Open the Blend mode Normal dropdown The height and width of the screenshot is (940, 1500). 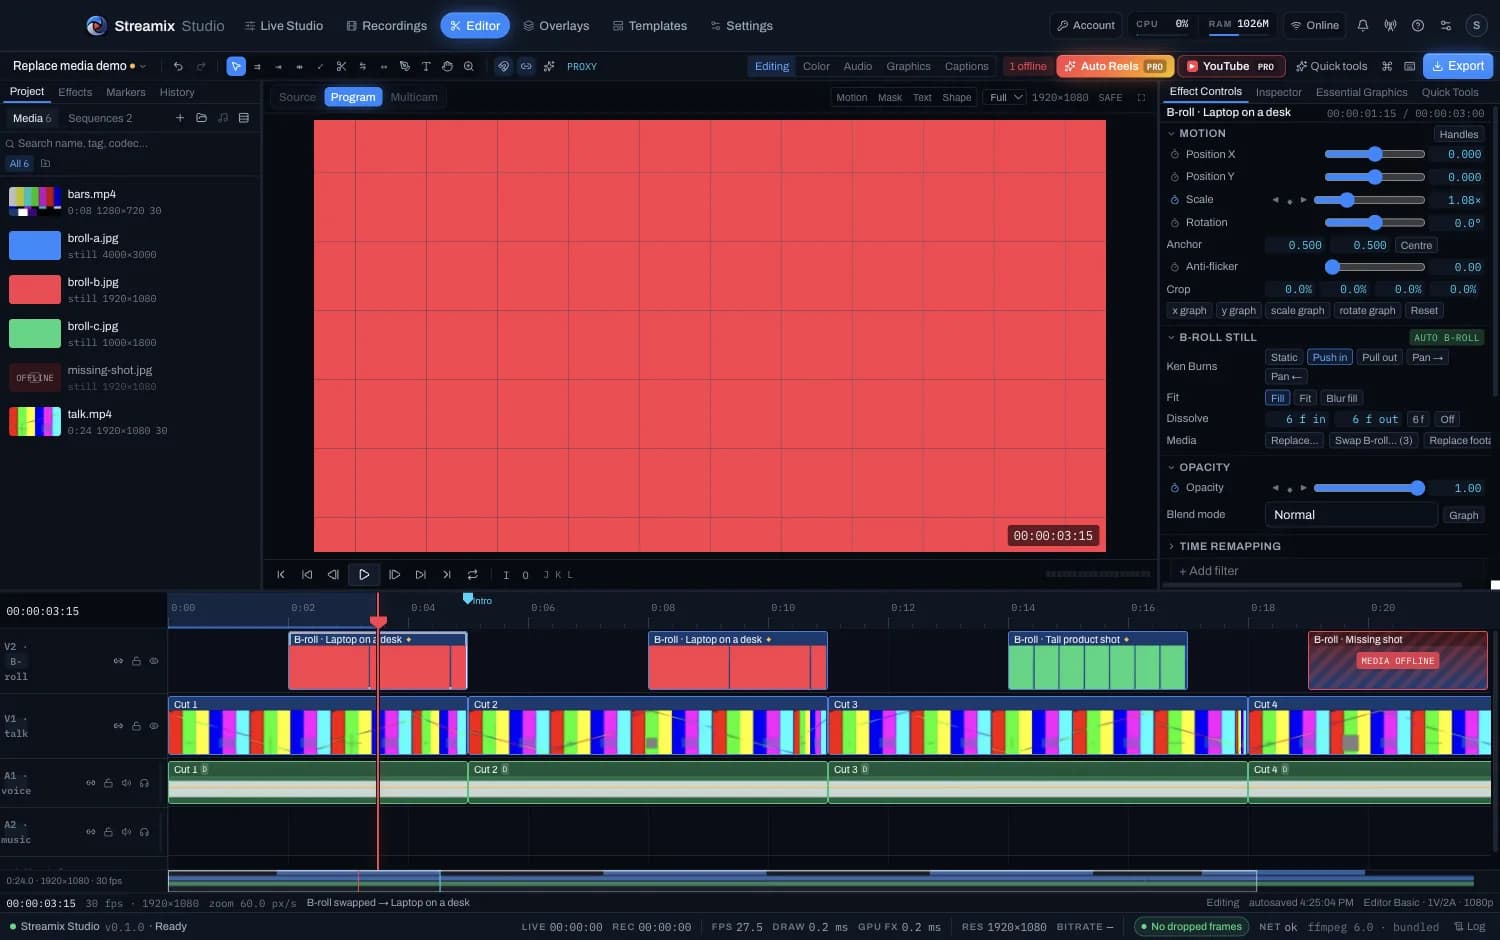(x=1351, y=515)
